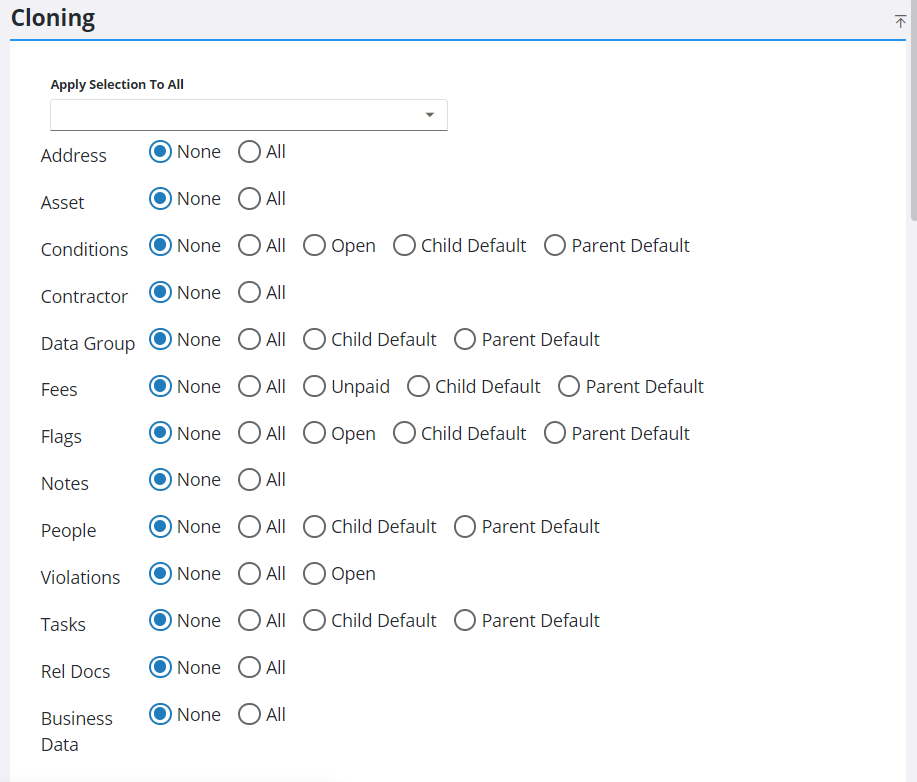Select "Parent Default" for Tasks
Screen dimensions: 917x782
click(465, 621)
